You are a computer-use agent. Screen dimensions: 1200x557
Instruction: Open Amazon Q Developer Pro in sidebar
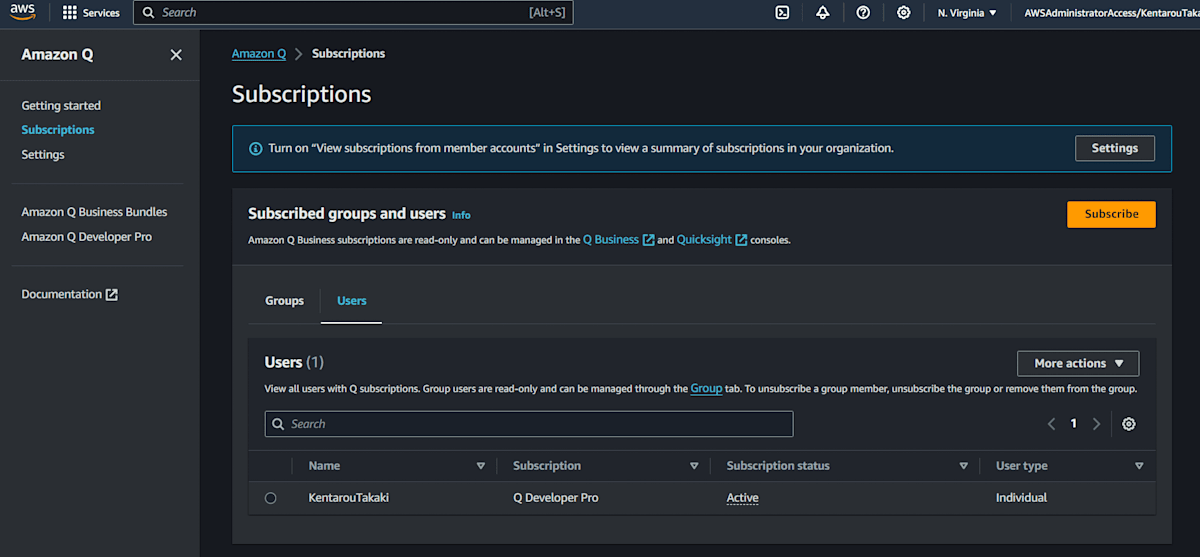point(87,237)
